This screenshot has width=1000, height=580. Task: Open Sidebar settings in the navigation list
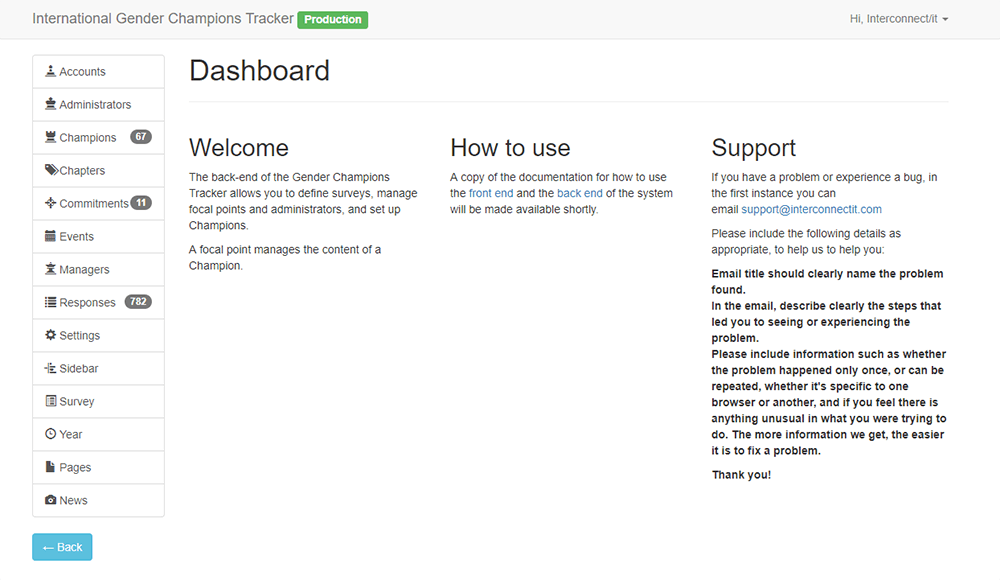click(x=78, y=369)
